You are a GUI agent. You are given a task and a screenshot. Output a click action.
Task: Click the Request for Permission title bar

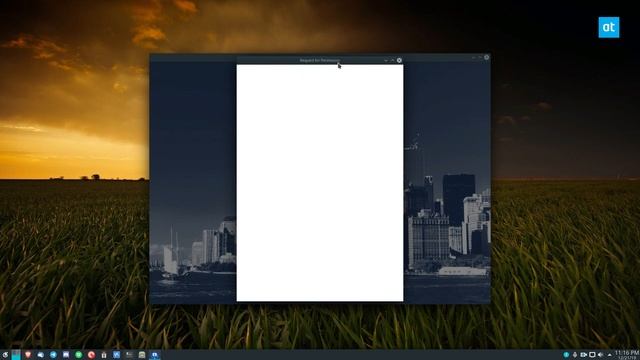click(320, 60)
